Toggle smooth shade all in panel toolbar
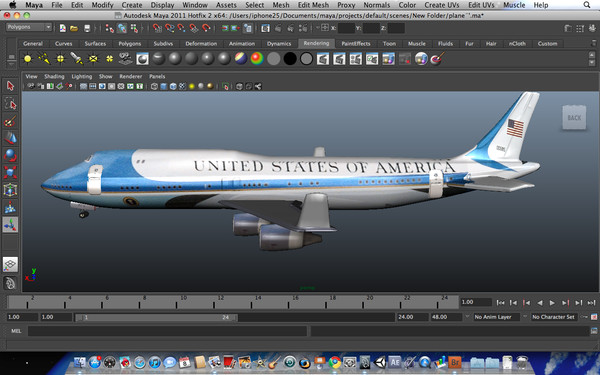Image resolution: width=600 pixels, height=375 pixels. click(163, 86)
